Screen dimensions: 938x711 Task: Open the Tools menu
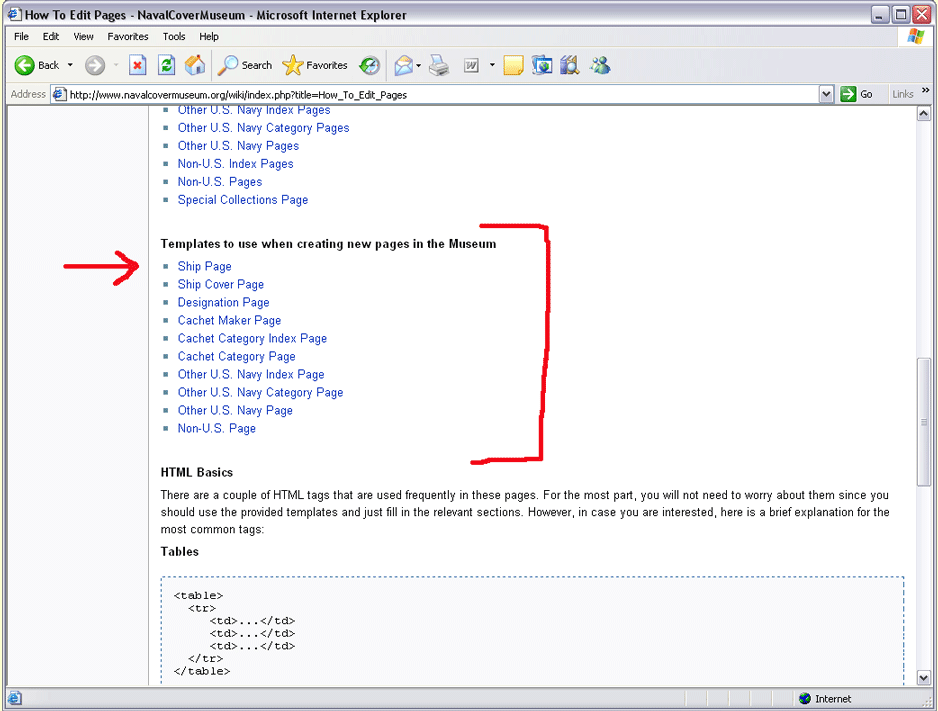174,36
